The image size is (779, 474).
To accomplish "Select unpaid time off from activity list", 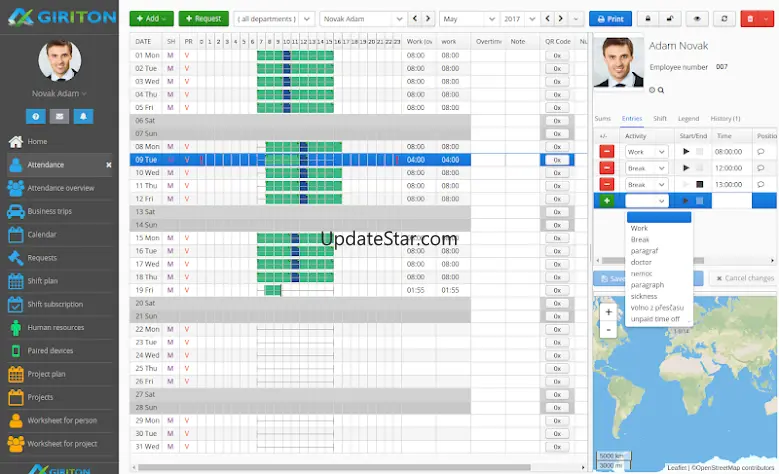I will point(655,319).
